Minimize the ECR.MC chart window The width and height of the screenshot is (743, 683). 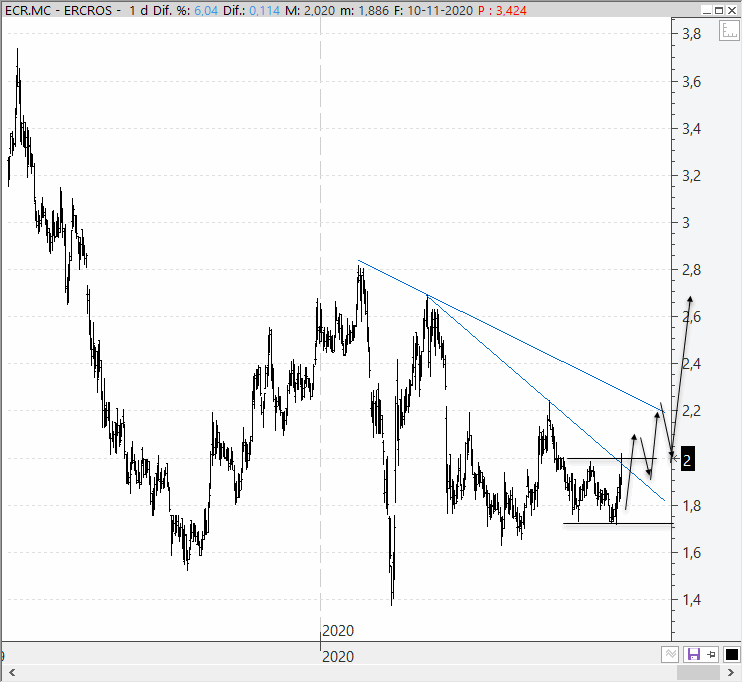(707, 10)
